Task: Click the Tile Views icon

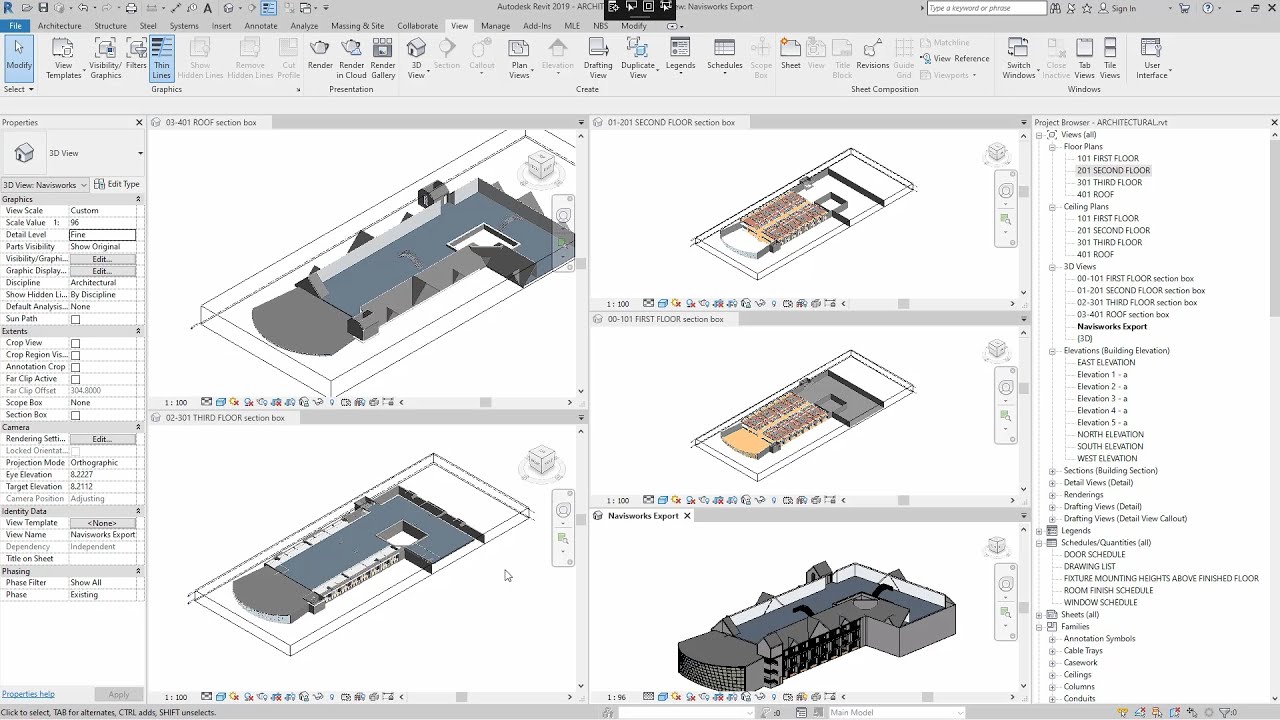Action: (x=1110, y=58)
